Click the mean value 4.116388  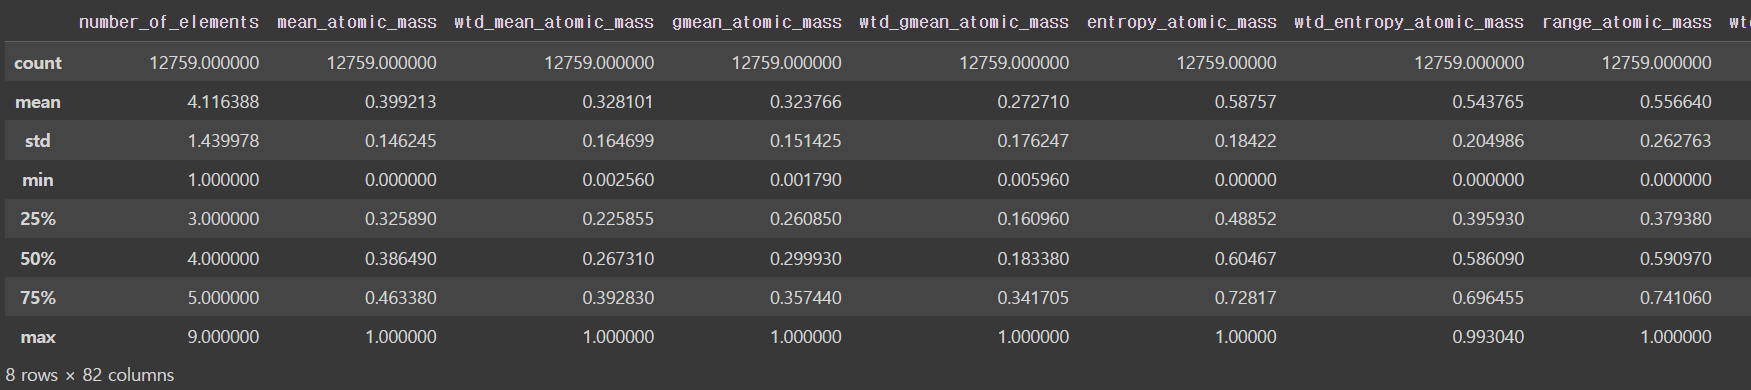pyautogui.click(x=223, y=102)
